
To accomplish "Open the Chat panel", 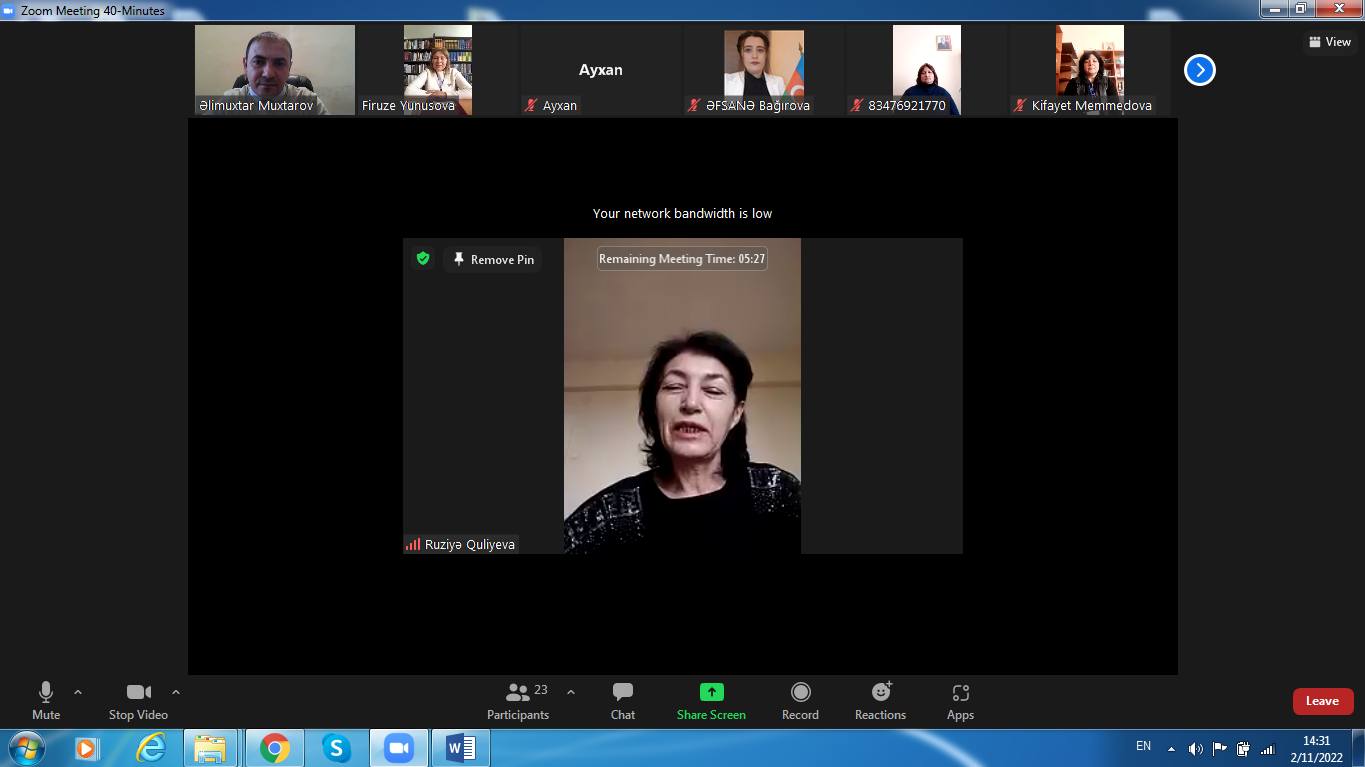I will click(x=622, y=700).
